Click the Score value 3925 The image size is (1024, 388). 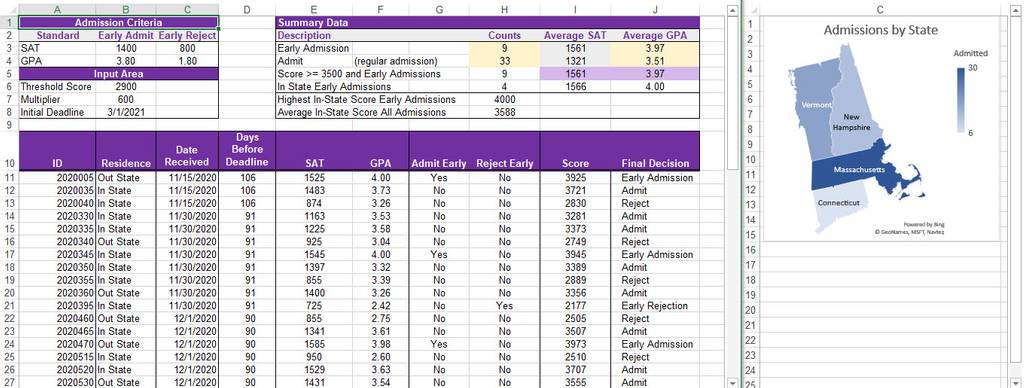(x=575, y=178)
